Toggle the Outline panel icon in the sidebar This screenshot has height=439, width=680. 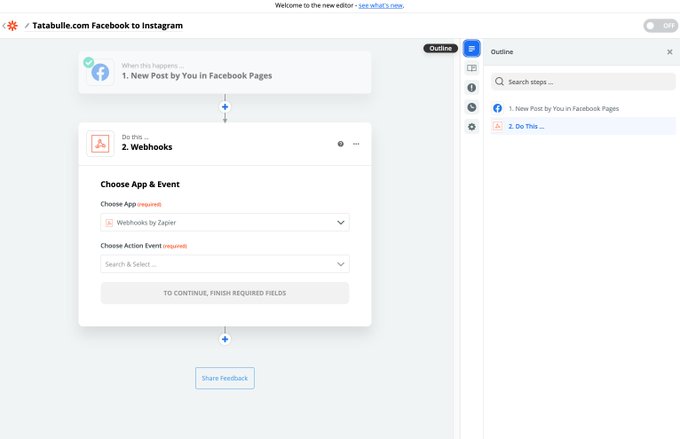471,48
